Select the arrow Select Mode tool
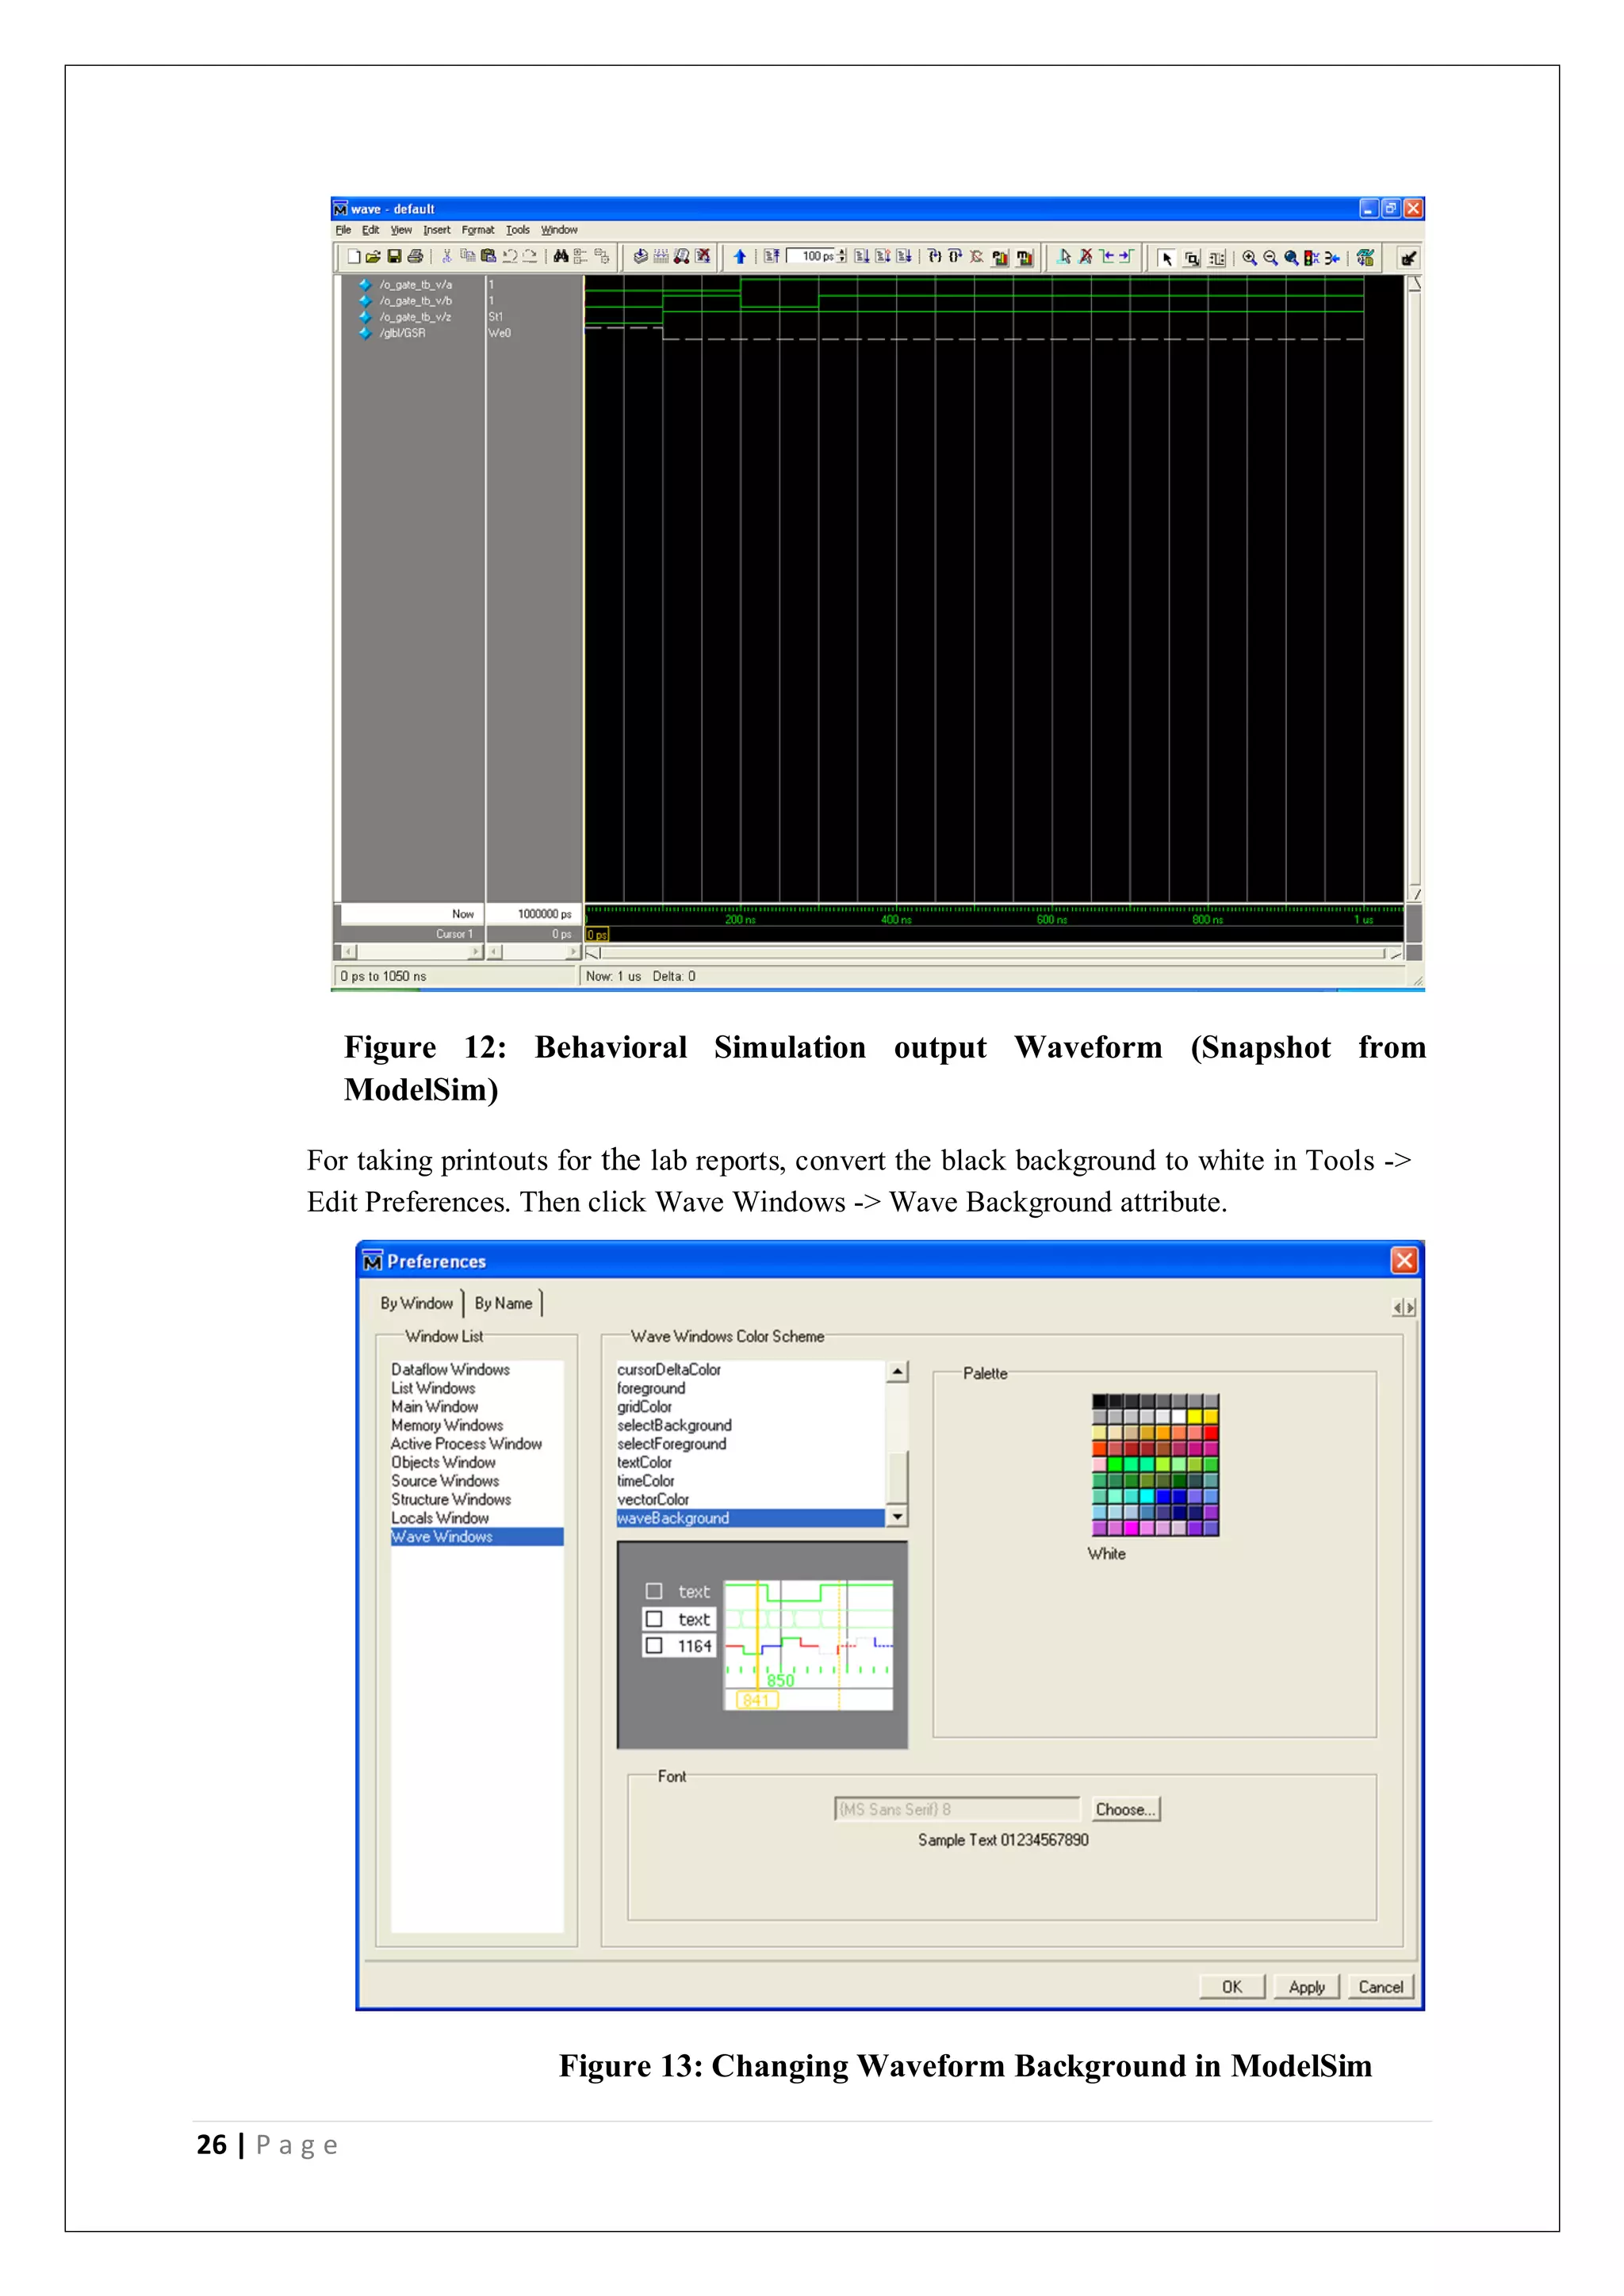 tap(1167, 258)
